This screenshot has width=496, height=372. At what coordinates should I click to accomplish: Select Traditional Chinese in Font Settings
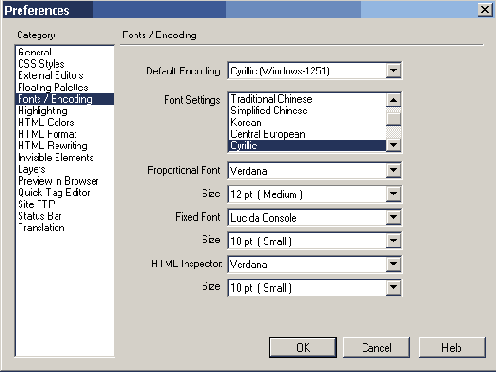pyautogui.click(x=271, y=99)
